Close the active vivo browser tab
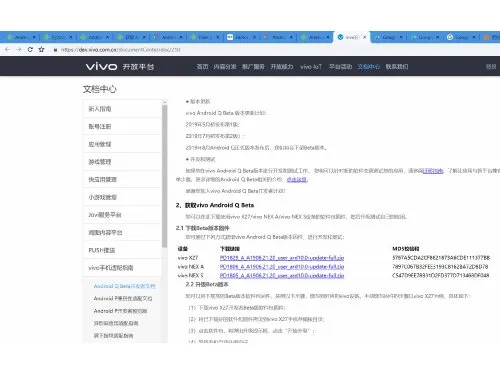The height and width of the screenshot is (375, 500). click(x=365, y=37)
